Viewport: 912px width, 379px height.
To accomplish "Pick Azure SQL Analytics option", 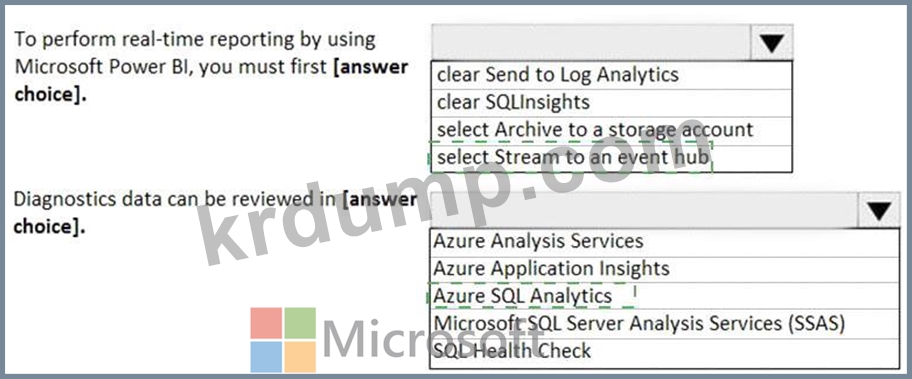I will point(664,296).
